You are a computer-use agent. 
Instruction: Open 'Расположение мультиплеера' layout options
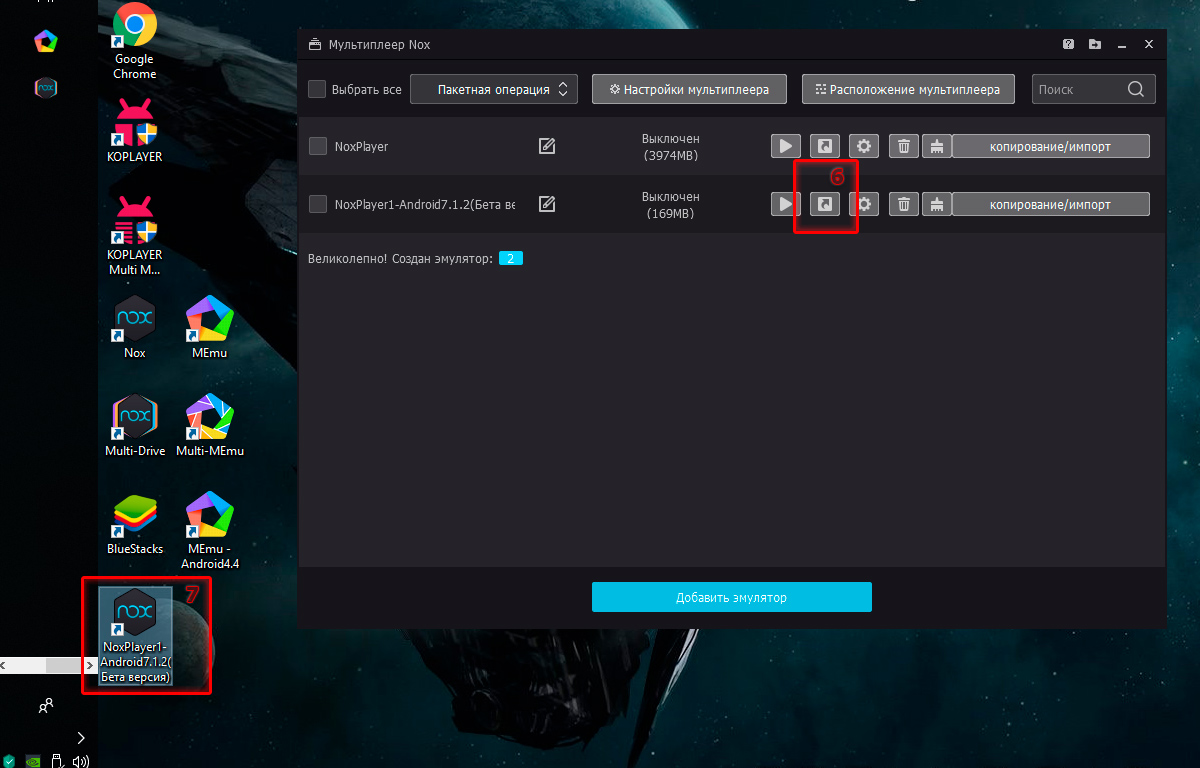908,89
